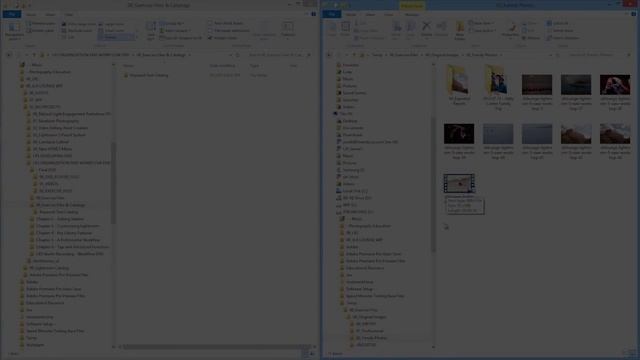Viewport: 640px width, 360px height.
Task: Click Select none in right window ribbon
Action: (561, 31)
